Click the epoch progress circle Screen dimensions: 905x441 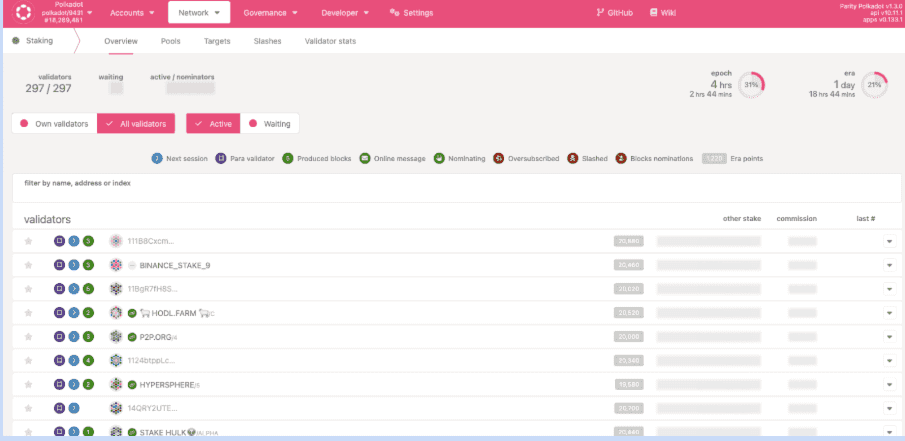pos(752,85)
